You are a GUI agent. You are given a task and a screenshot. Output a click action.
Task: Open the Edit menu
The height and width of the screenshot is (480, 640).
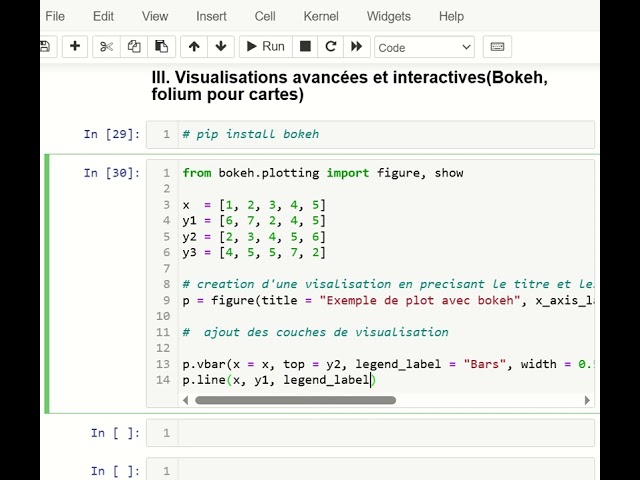103,16
